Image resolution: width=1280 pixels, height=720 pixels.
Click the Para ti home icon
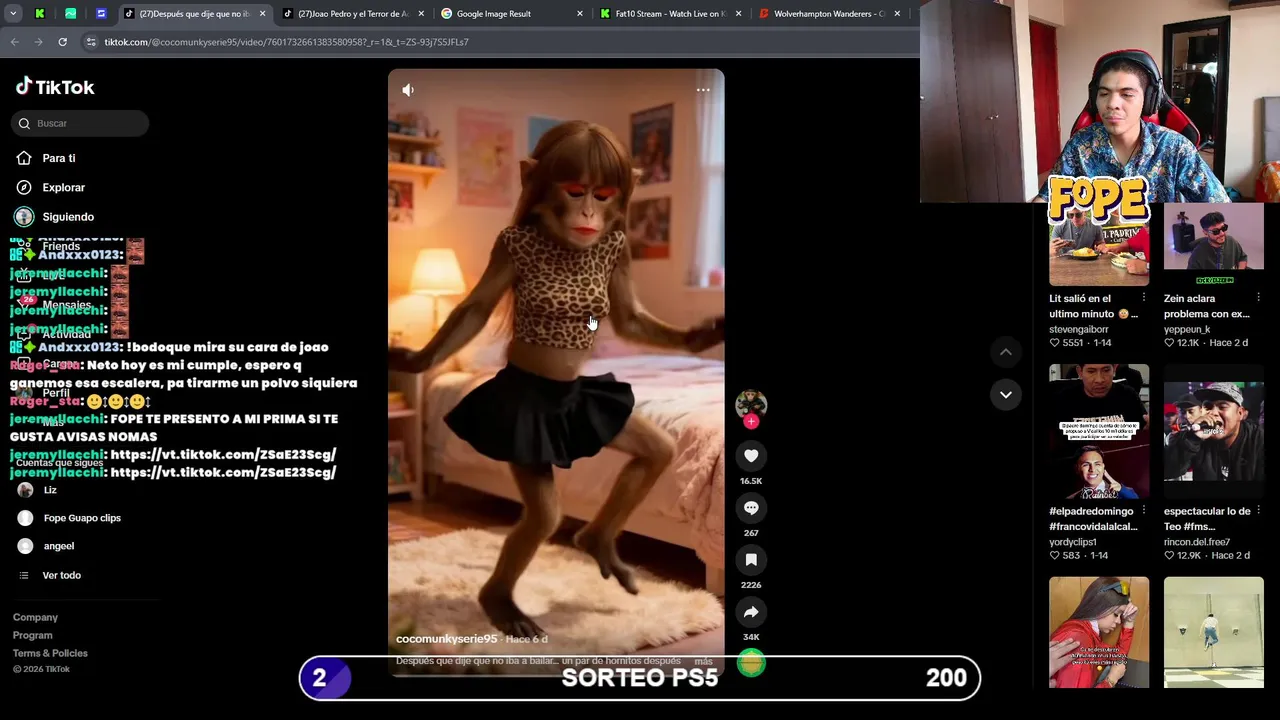pyautogui.click(x=24, y=158)
